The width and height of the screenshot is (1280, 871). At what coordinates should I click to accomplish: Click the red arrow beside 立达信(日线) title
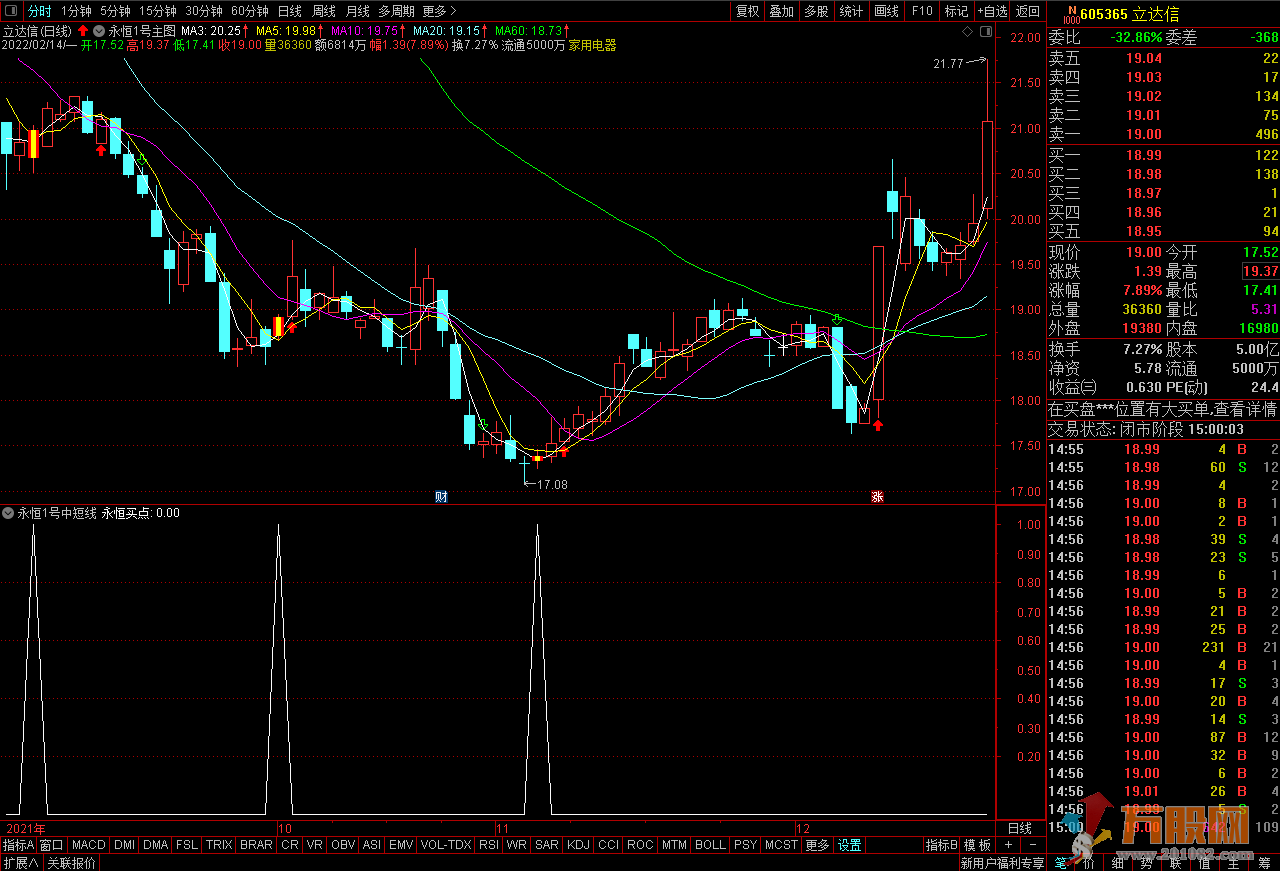83,31
